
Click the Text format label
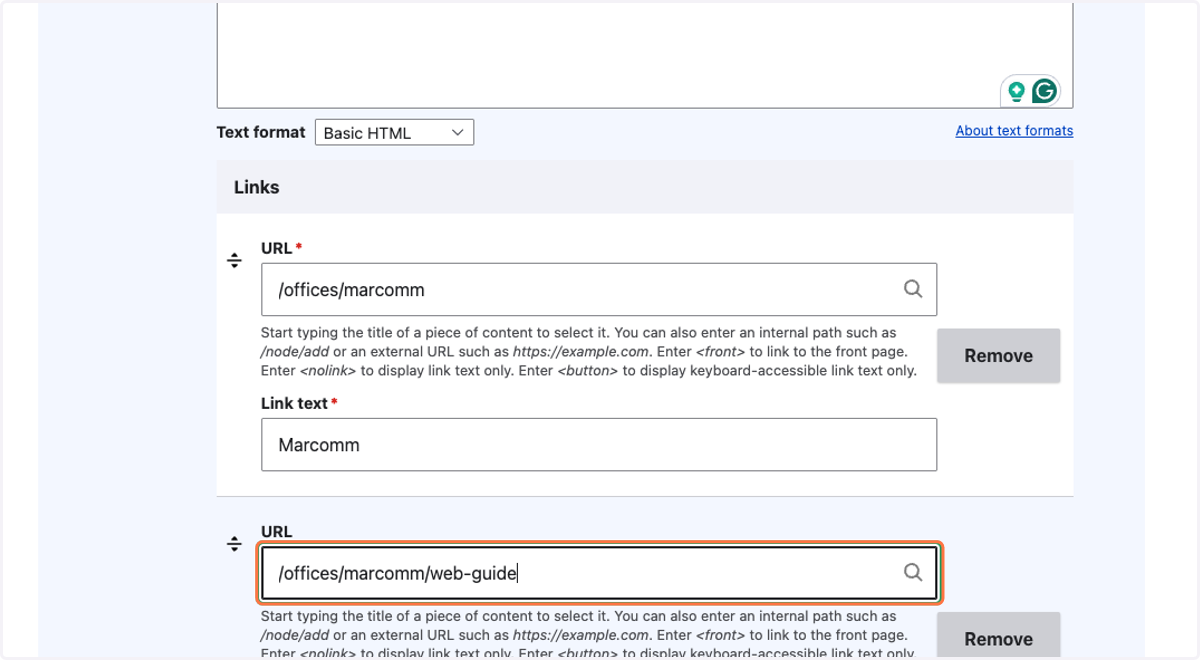(x=261, y=132)
